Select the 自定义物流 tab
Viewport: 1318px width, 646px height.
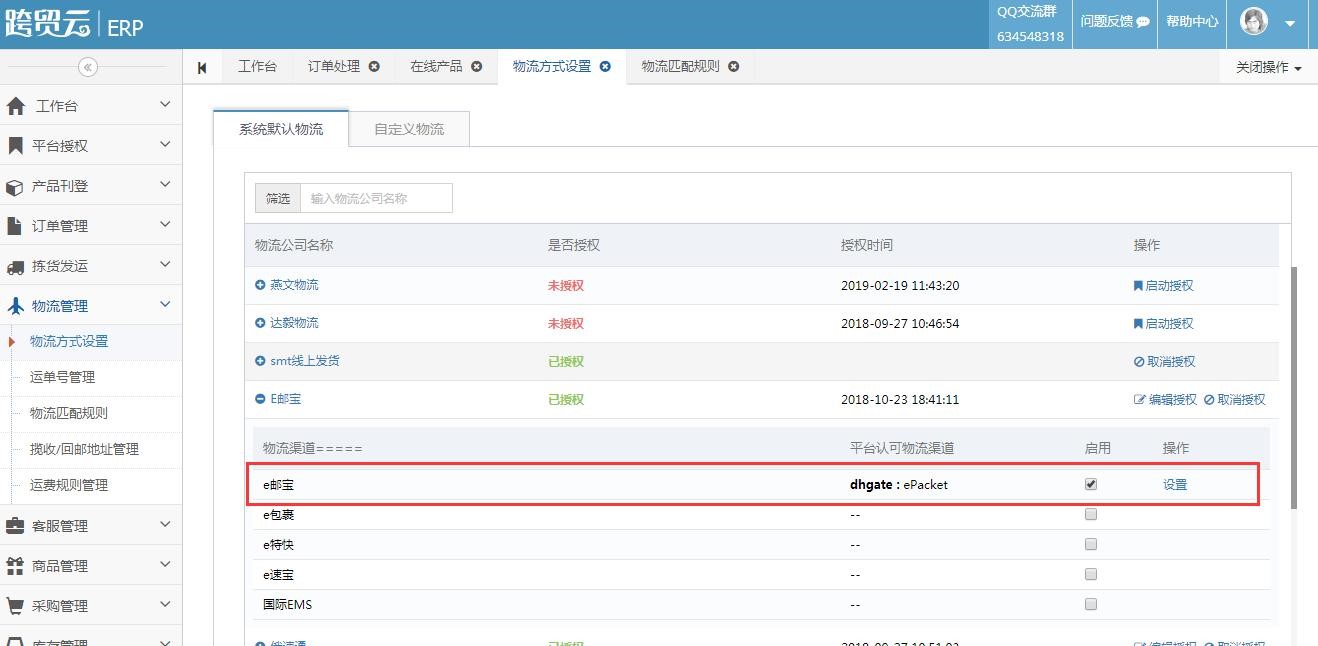tap(409, 129)
